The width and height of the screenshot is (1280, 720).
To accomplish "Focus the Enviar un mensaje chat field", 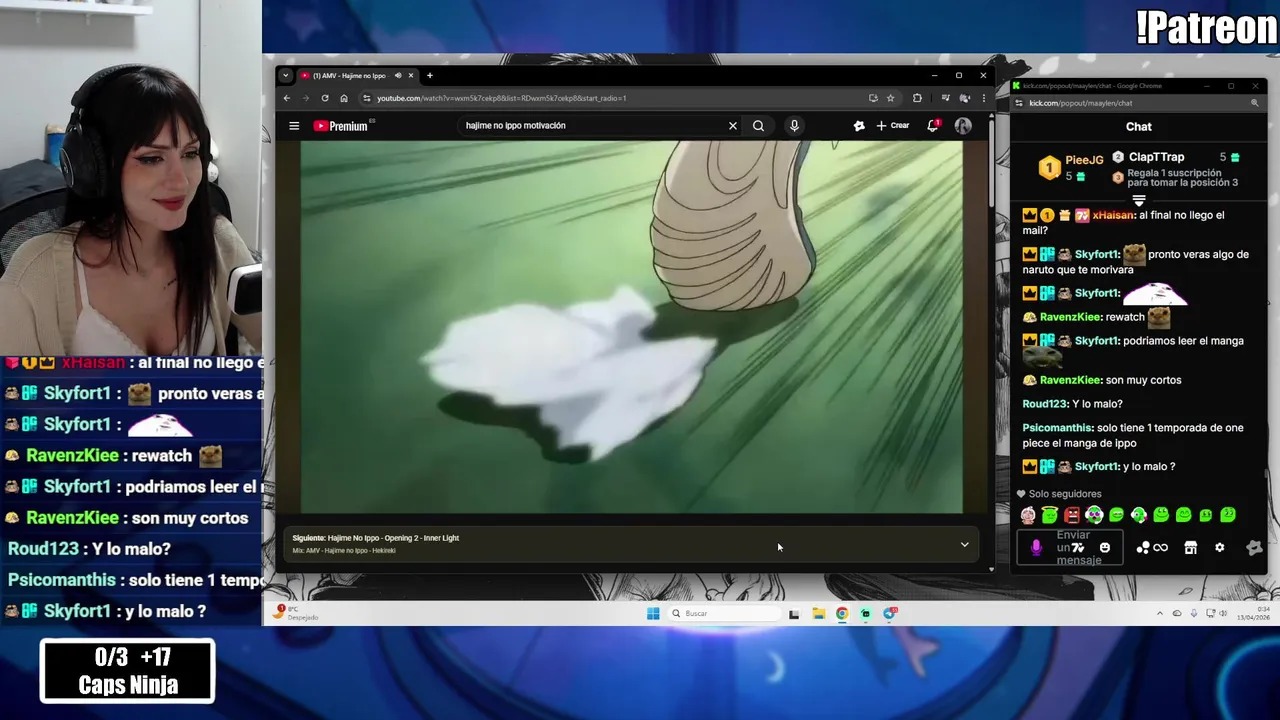I will click(1070, 548).
